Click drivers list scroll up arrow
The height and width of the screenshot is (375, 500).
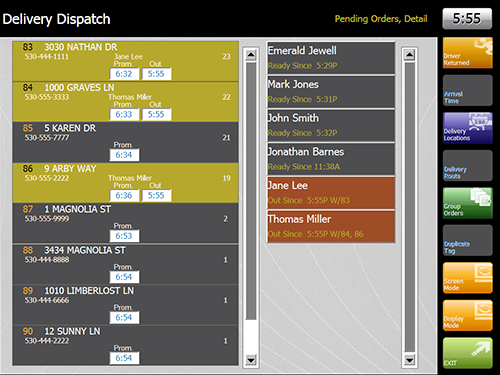pyautogui.click(x=410, y=55)
